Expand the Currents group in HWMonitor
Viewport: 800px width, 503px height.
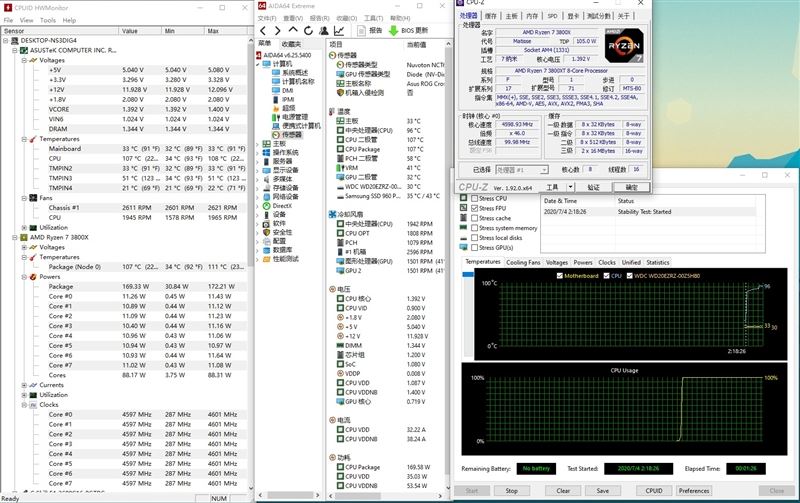pos(24,385)
